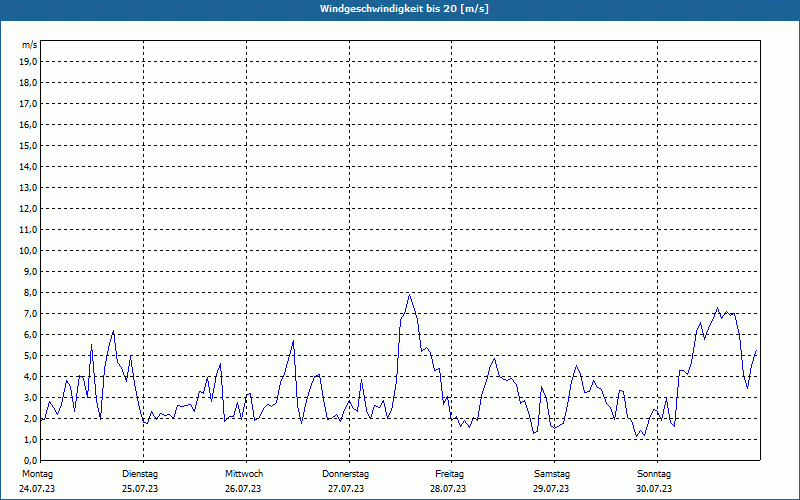
Task: Click the 17,0 y-axis label
Action: (x=28, y=104)
